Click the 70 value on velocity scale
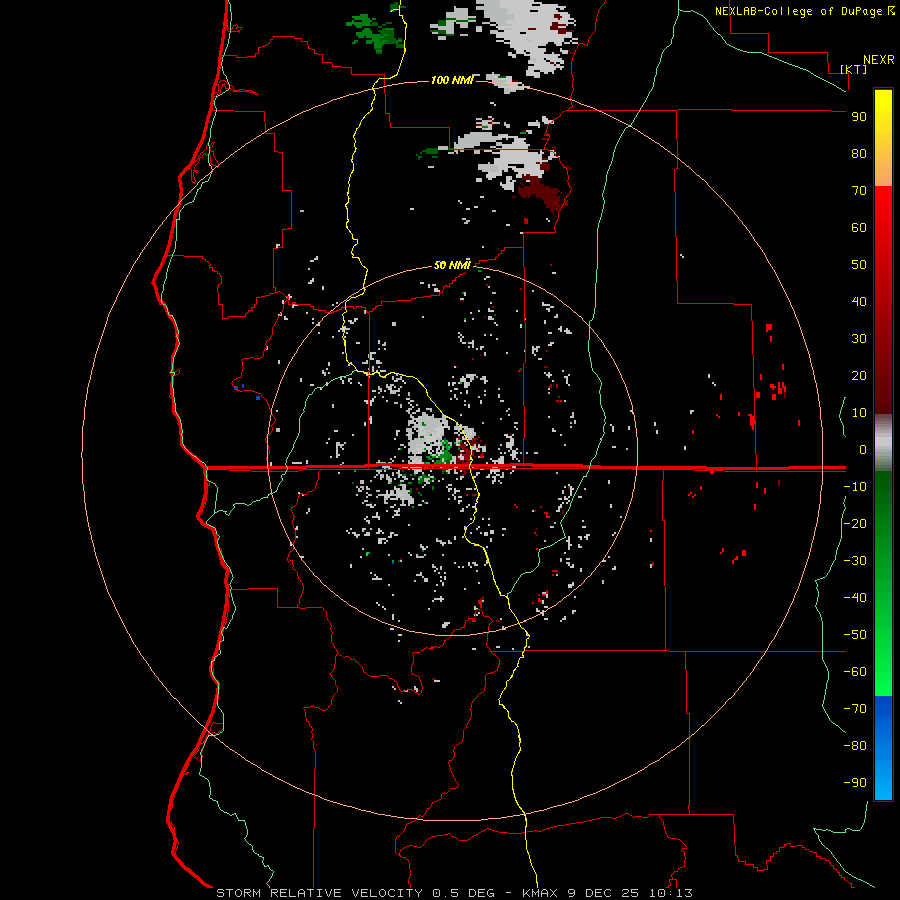The image size is (900, 900). [859, 191]
